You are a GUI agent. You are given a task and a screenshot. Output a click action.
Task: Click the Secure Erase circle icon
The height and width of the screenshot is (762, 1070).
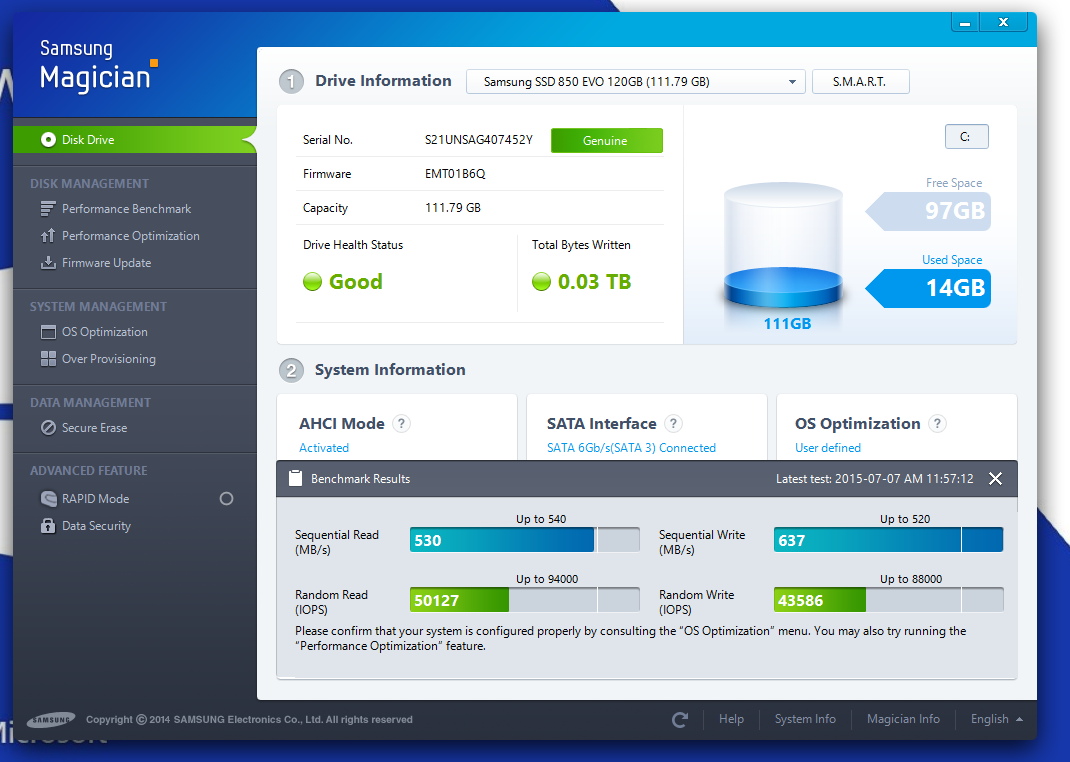click(x=48, y=428)
